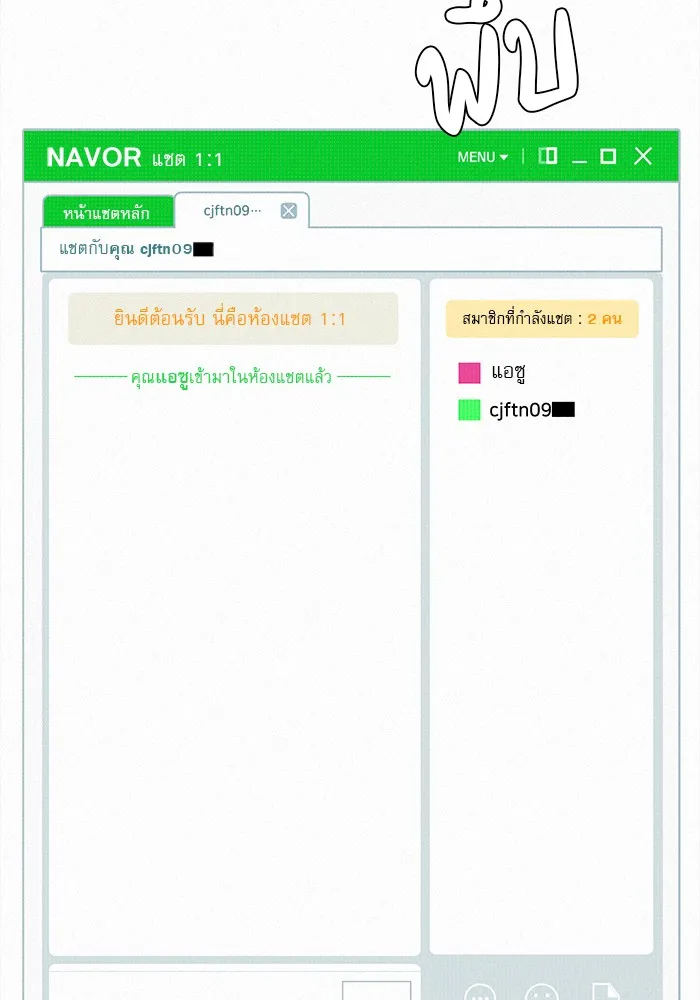Open the chat bubble icon at bottom
This screenshot has width=700, height=1000.
coord(480,993)
